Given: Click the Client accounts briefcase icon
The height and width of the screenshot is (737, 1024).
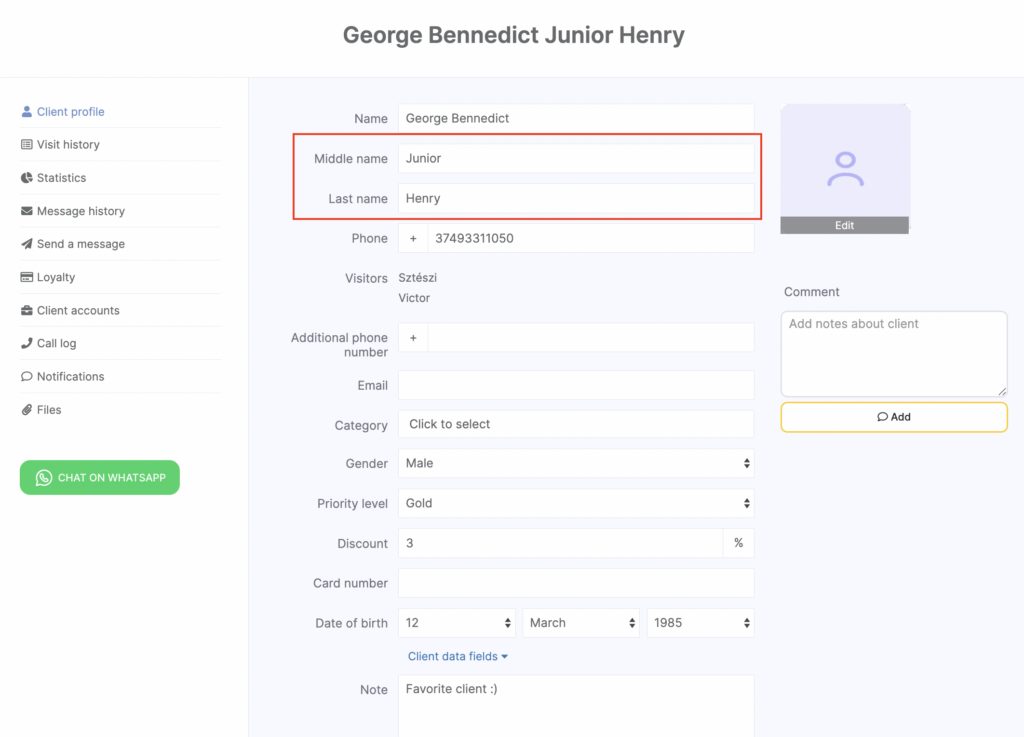Looking at the screenshot, I should pos(27,311).
